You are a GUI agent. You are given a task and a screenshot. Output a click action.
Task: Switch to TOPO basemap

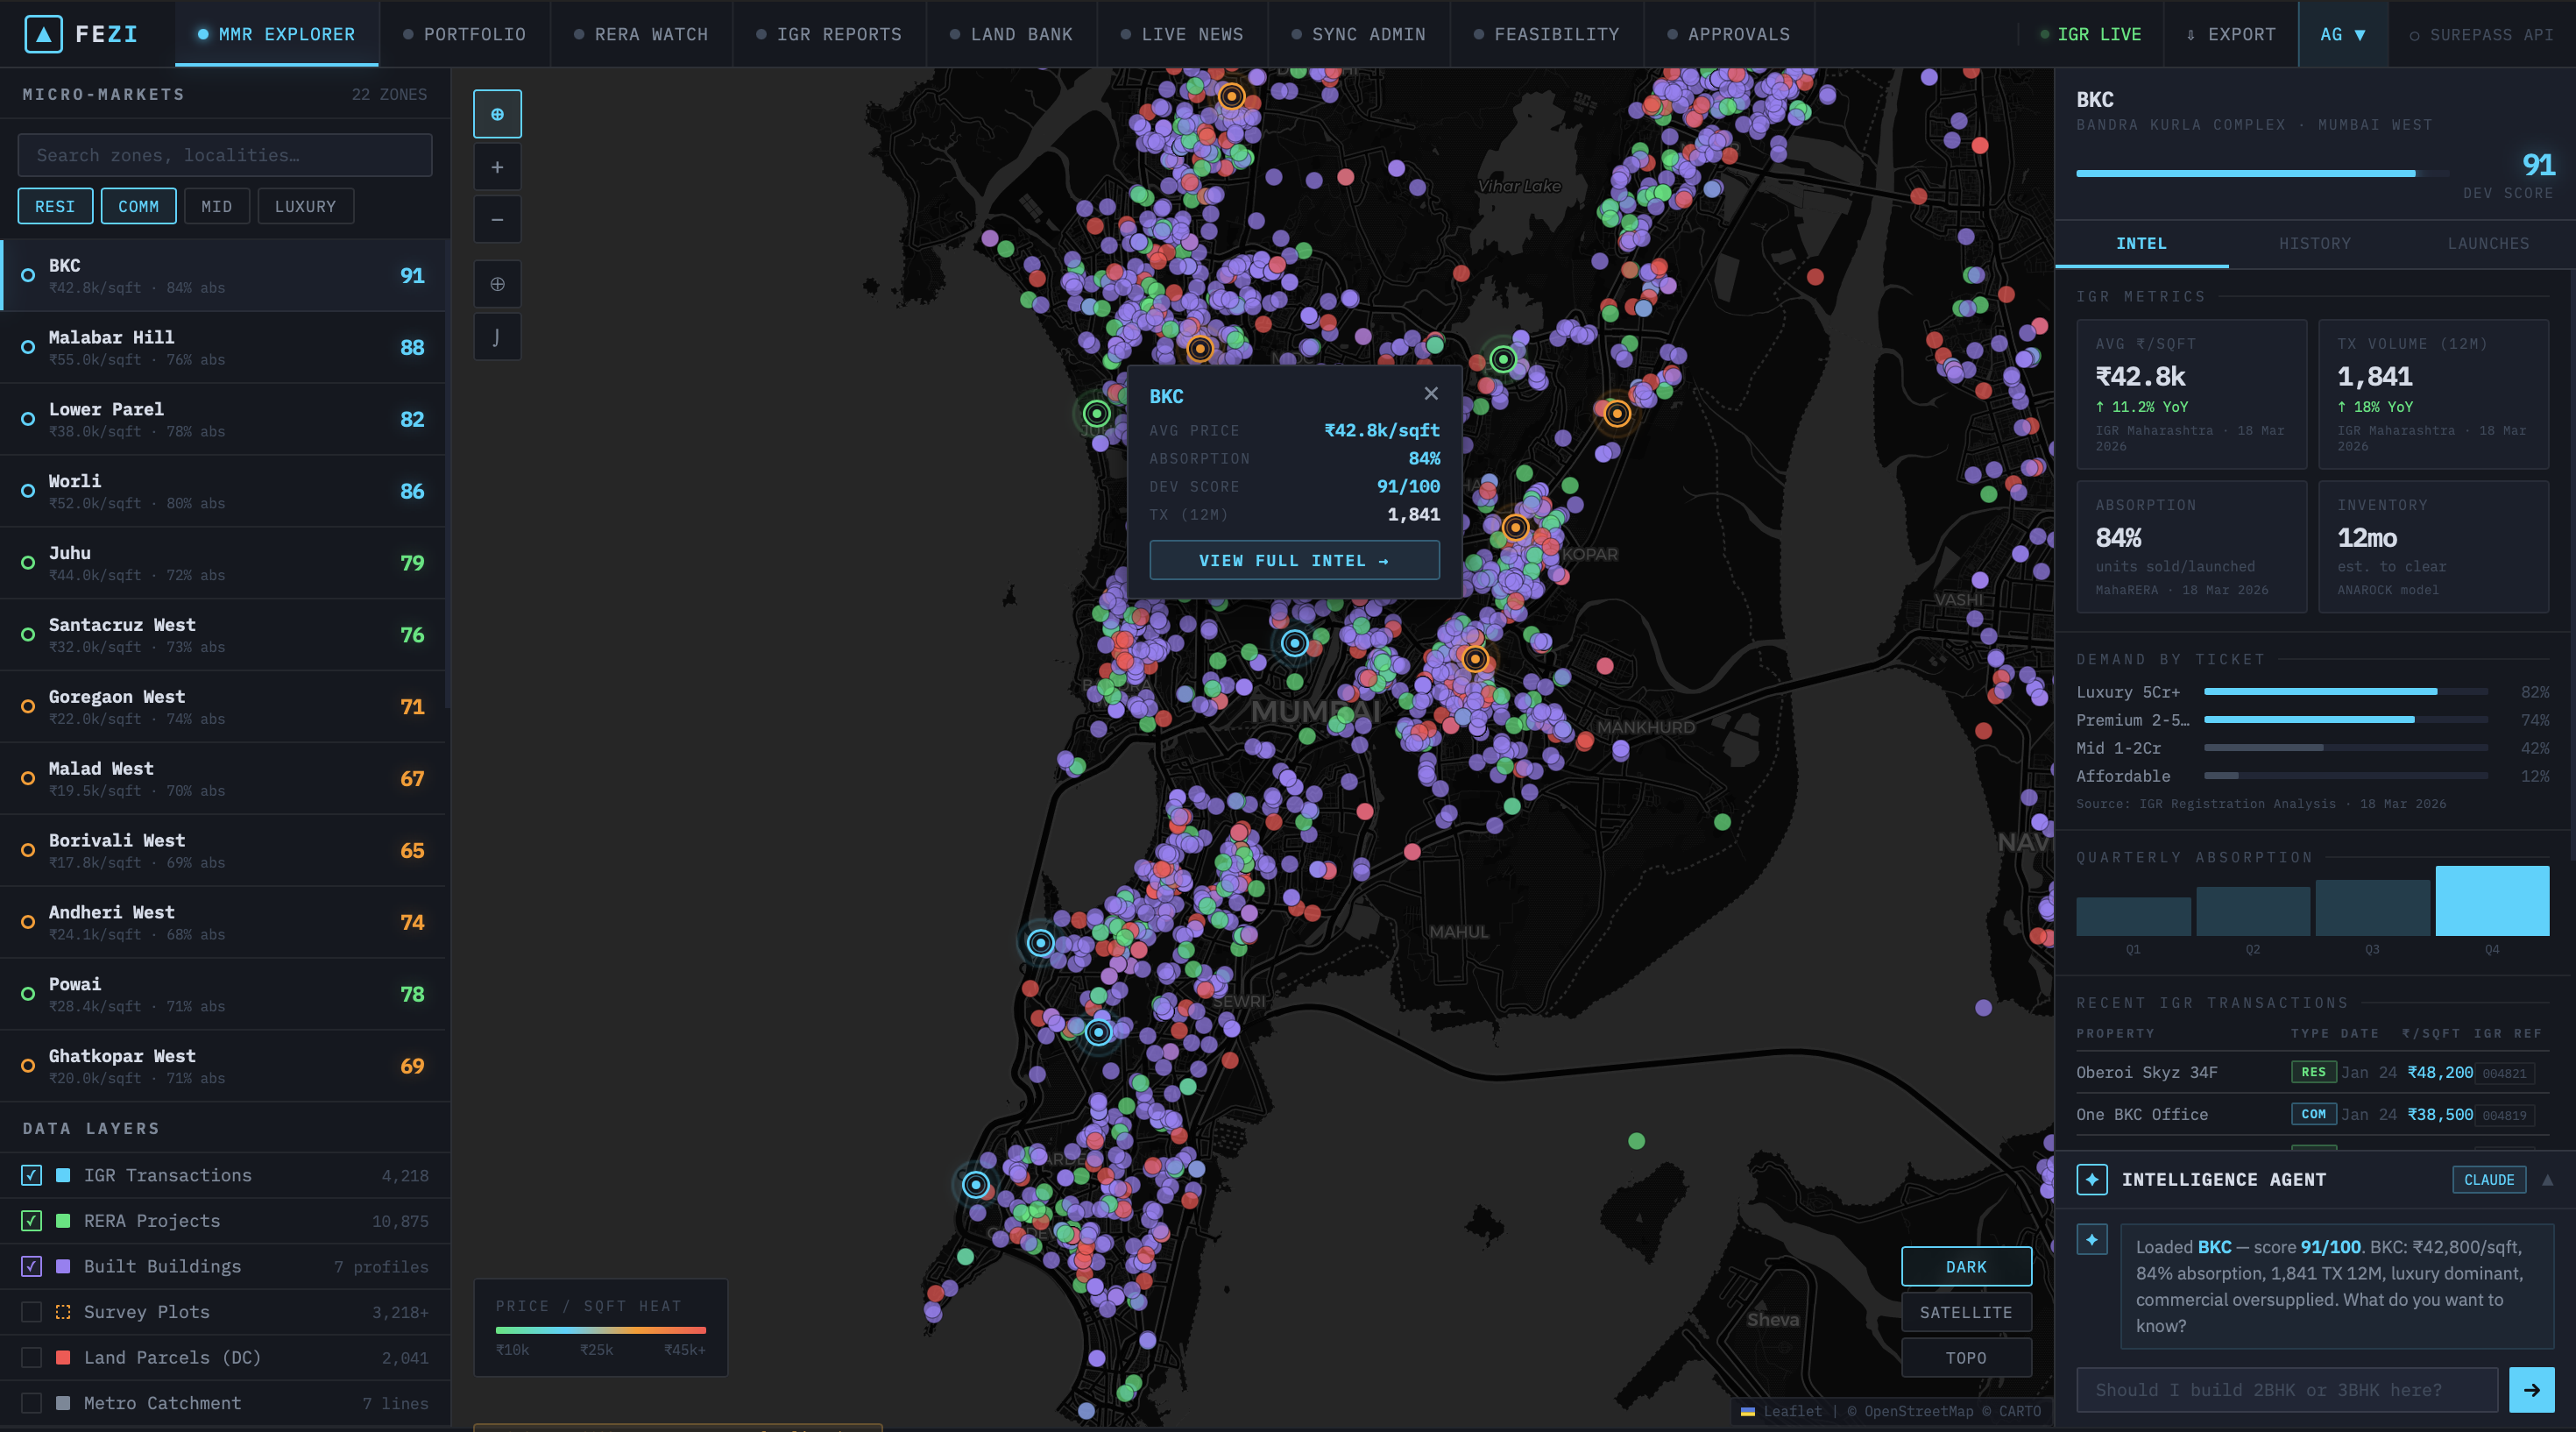(x=1966, y=1358)
